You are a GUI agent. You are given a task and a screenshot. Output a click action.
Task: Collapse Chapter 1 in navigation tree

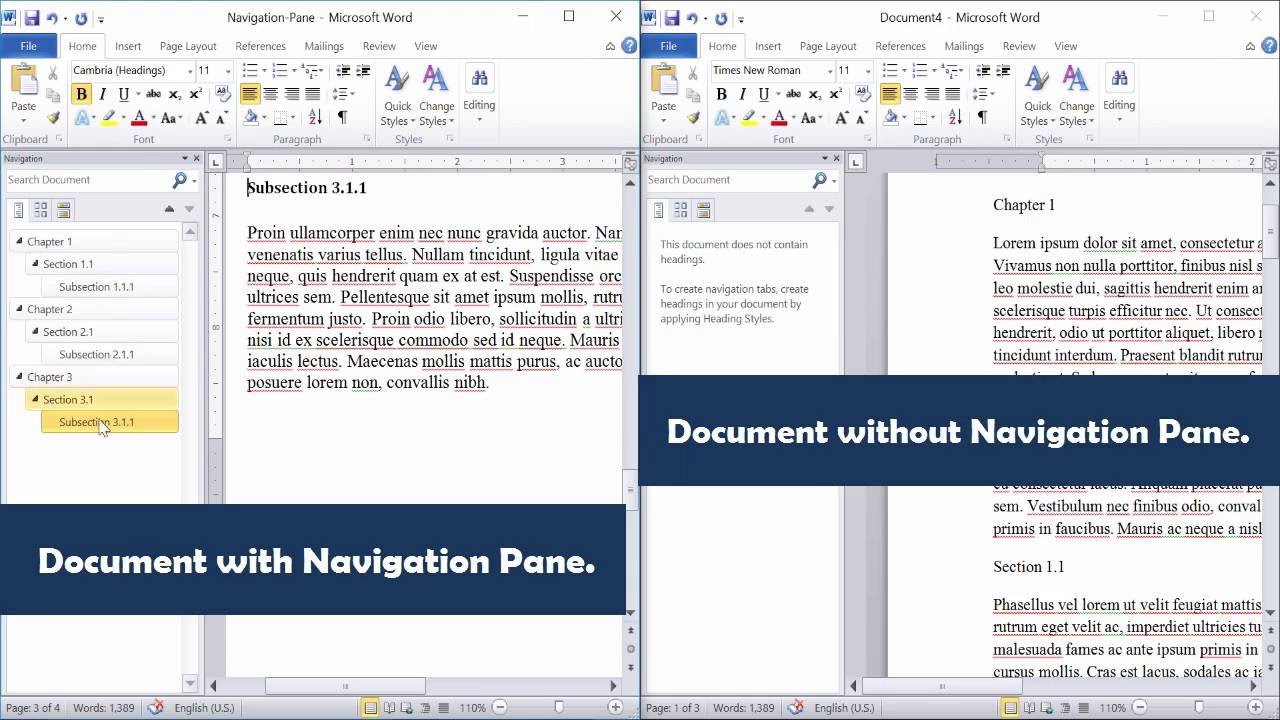click(x=19, y=241)
